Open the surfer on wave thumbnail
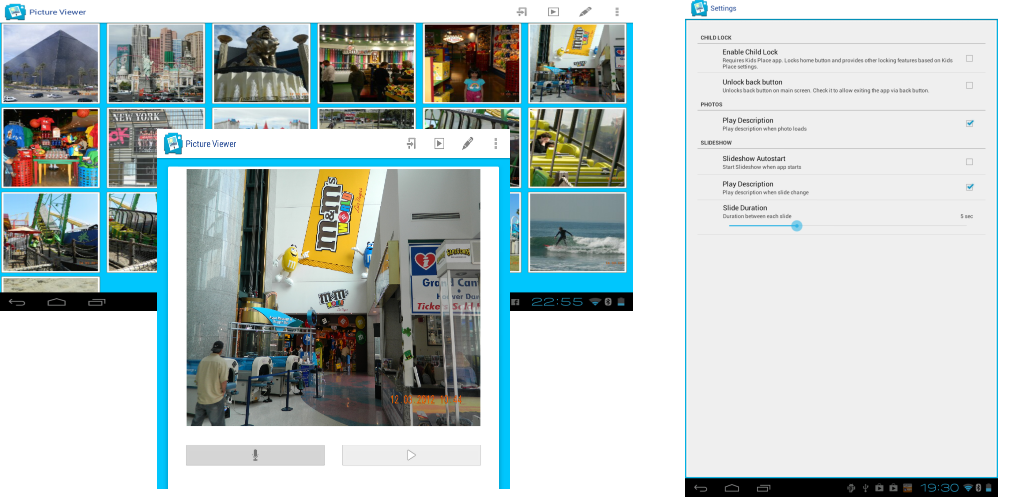The image size is (1024, 500). 577,232
